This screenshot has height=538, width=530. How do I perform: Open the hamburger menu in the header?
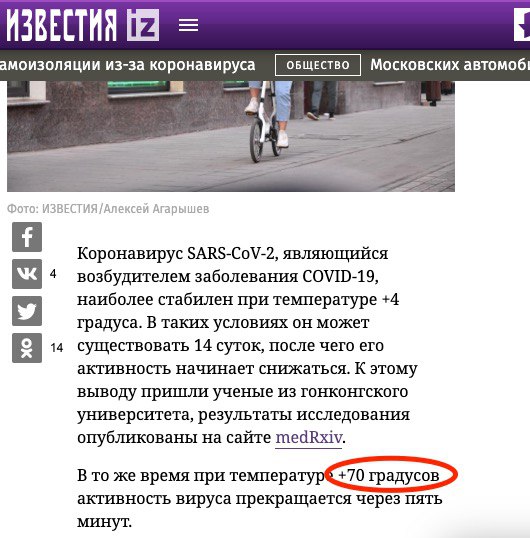pyautogui.click(x=188, y=25)
